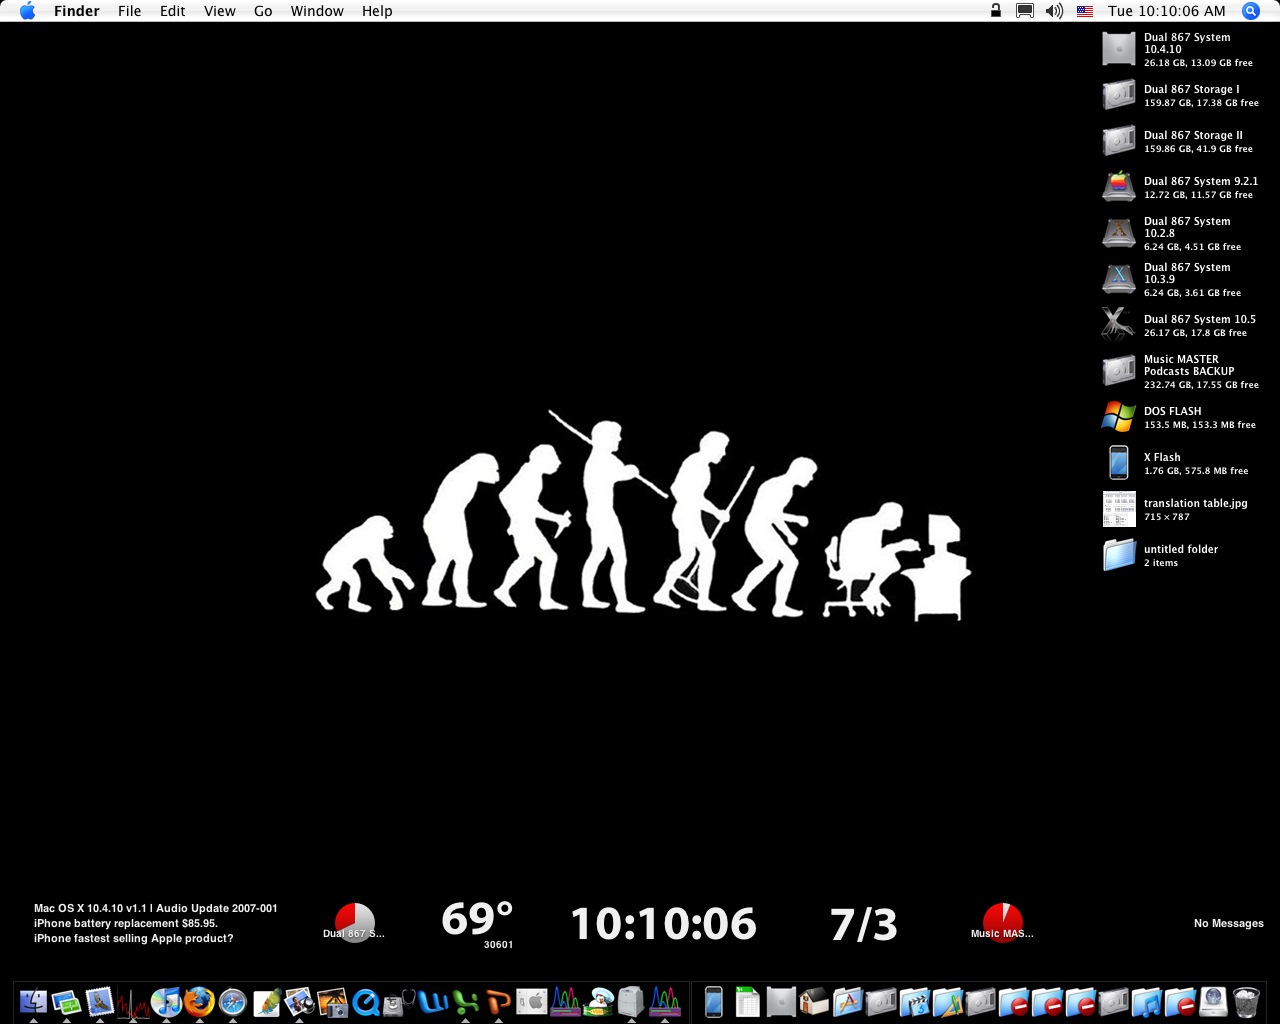Launch Microsoft Word from the dock
Image resolution: width=1280 pixels, height=1024 pixels.
[432, 1001]
